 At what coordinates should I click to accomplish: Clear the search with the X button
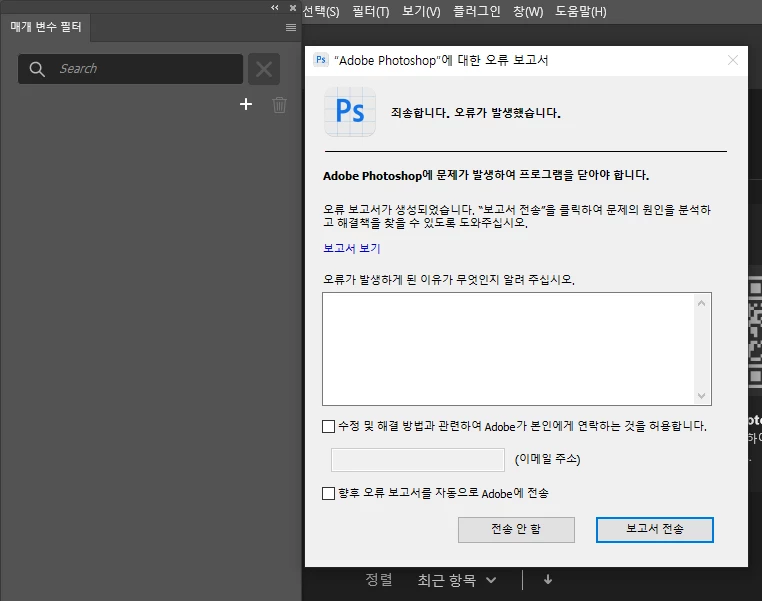pyautogui.click(x=264, y=69)
